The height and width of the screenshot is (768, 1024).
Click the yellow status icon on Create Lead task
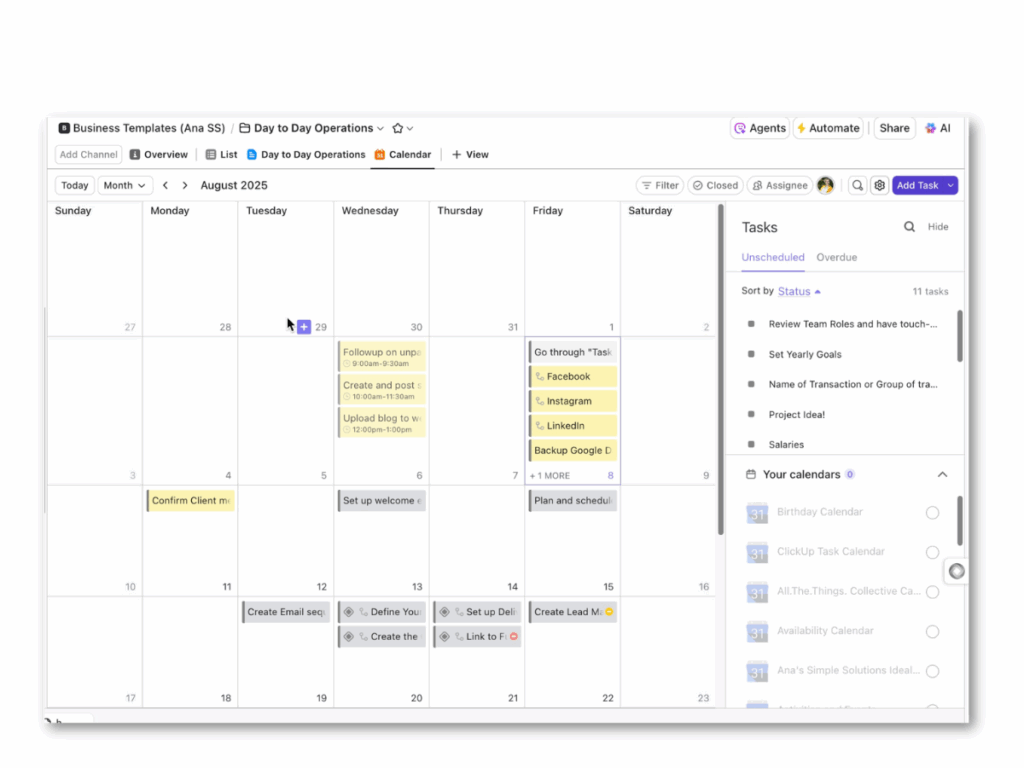pyautogui.click(x=609, y=612)
